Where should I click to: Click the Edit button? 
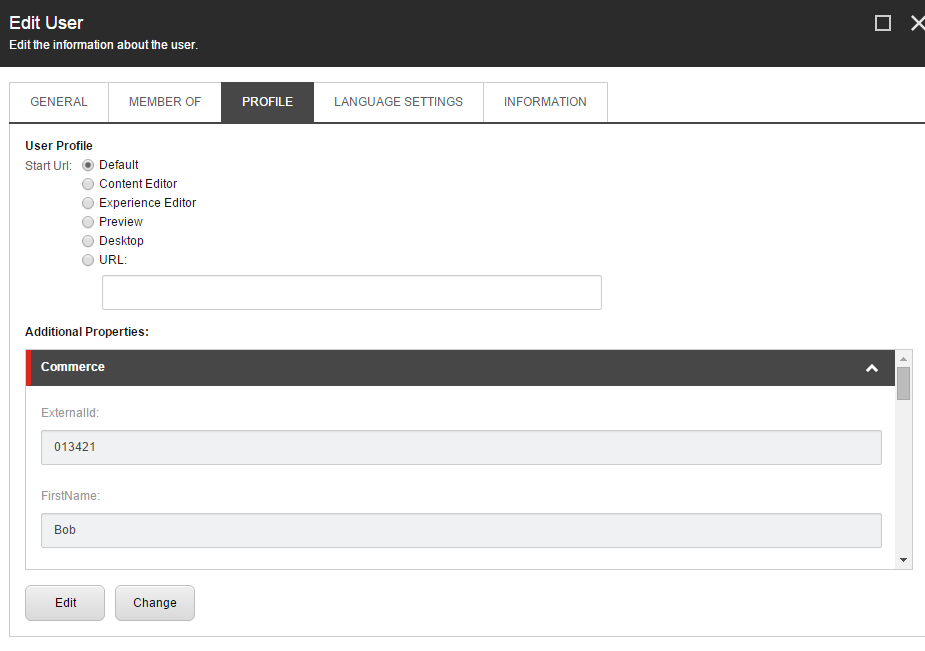tap(65, 603)
